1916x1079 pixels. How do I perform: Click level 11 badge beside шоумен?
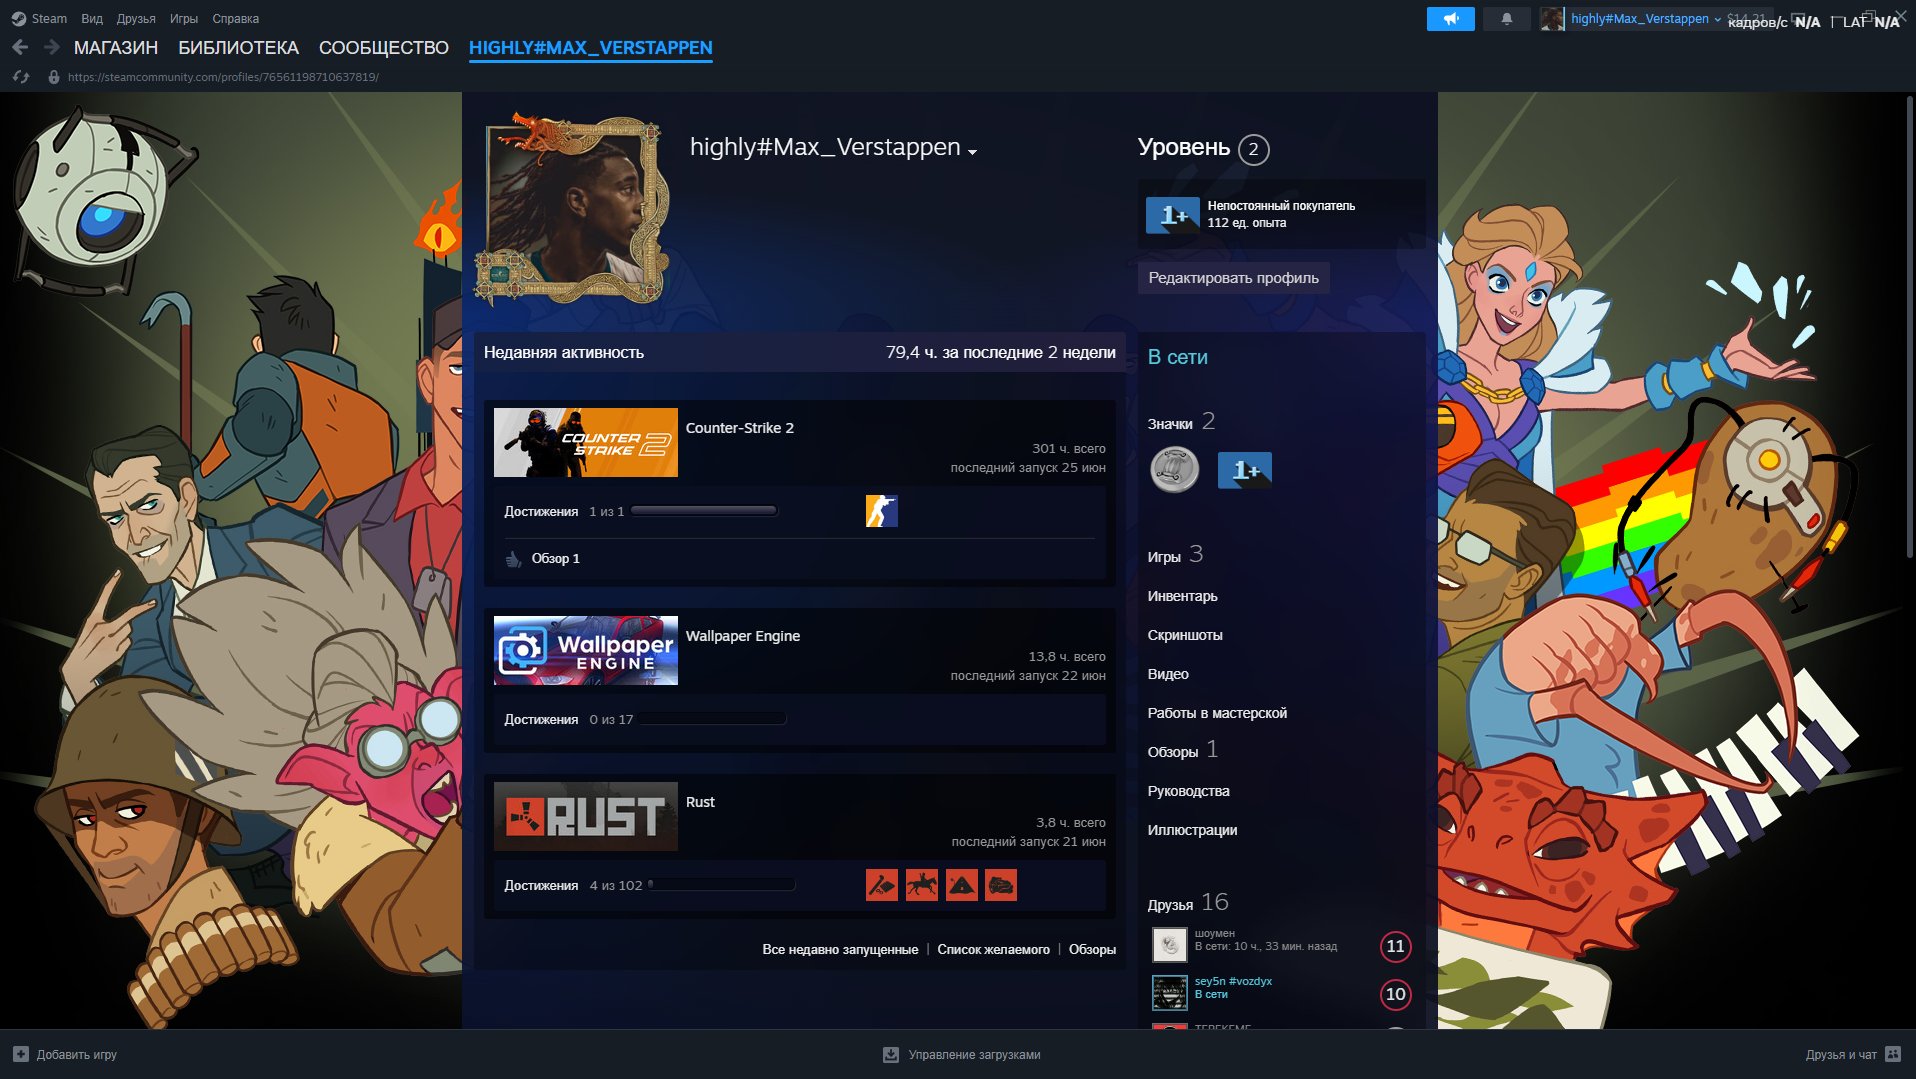click(x=1395, y=946)
